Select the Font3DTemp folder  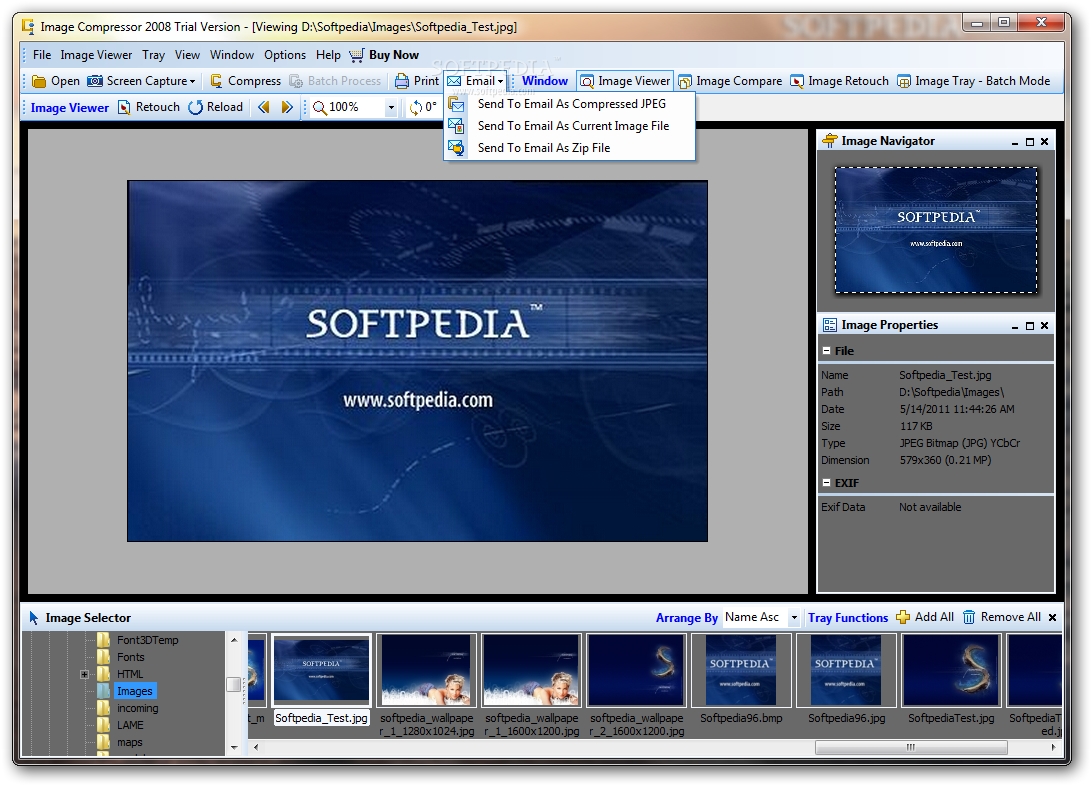tap(148, 640)
